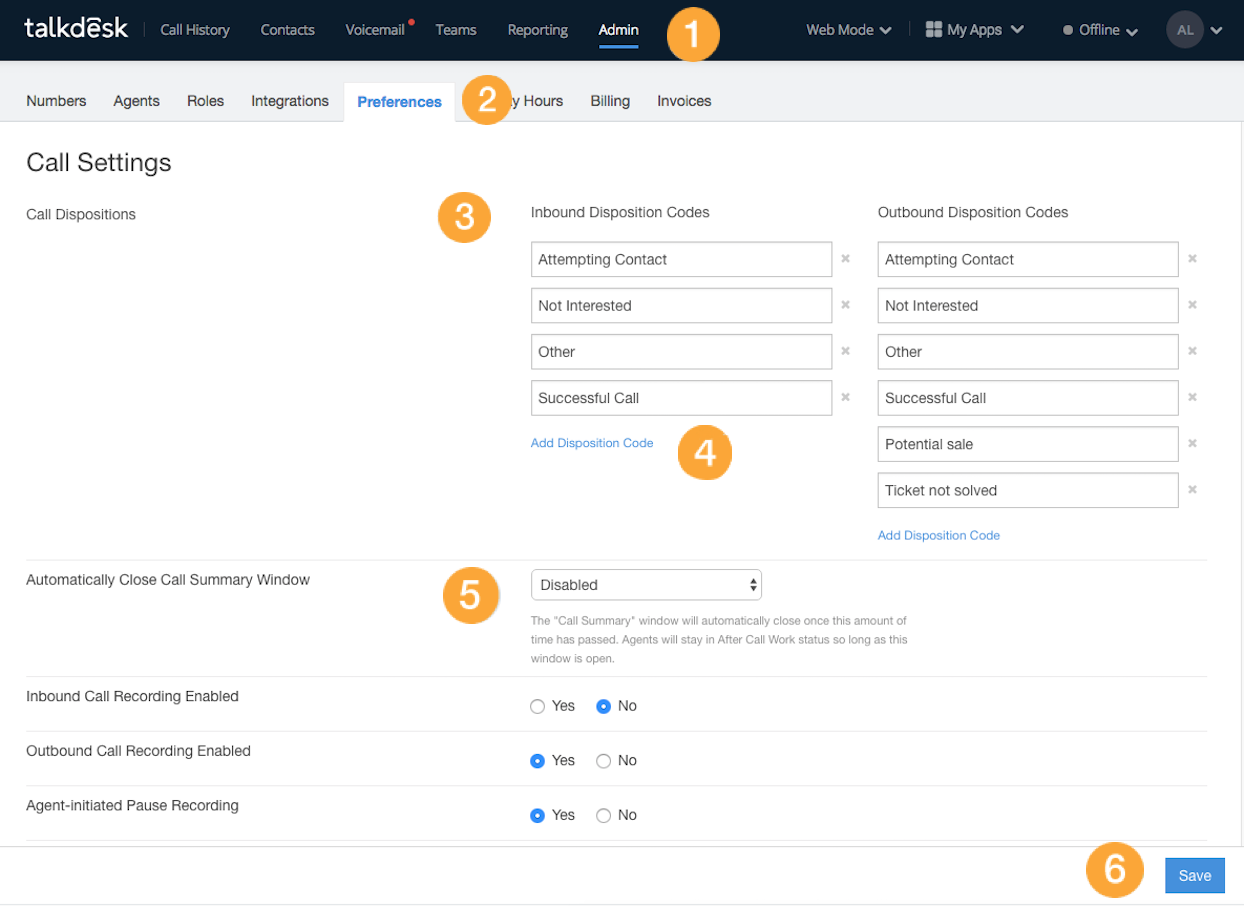The image size is (1244, 906).
Task: Open Automatically Close Call Summary dropdown
Action: 646,584
